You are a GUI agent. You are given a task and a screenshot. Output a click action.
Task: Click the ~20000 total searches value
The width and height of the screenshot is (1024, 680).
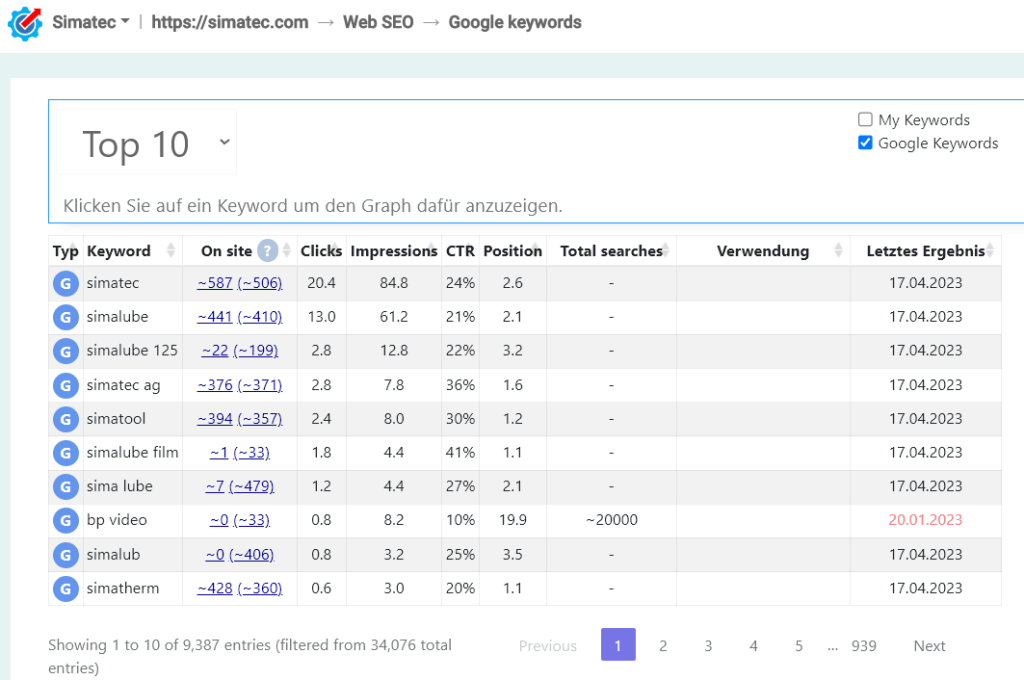pyautogui.click(x=611, y=520)
